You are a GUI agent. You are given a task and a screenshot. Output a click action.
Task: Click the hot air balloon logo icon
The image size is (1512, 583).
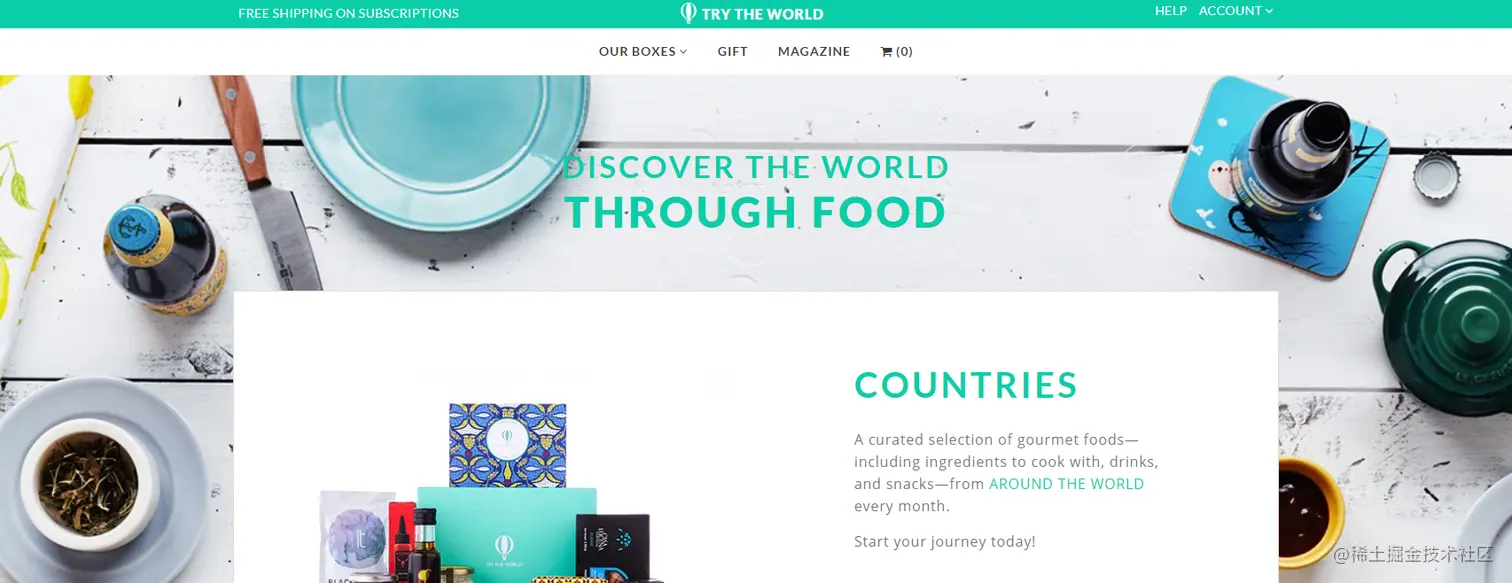tap(688, 13)
